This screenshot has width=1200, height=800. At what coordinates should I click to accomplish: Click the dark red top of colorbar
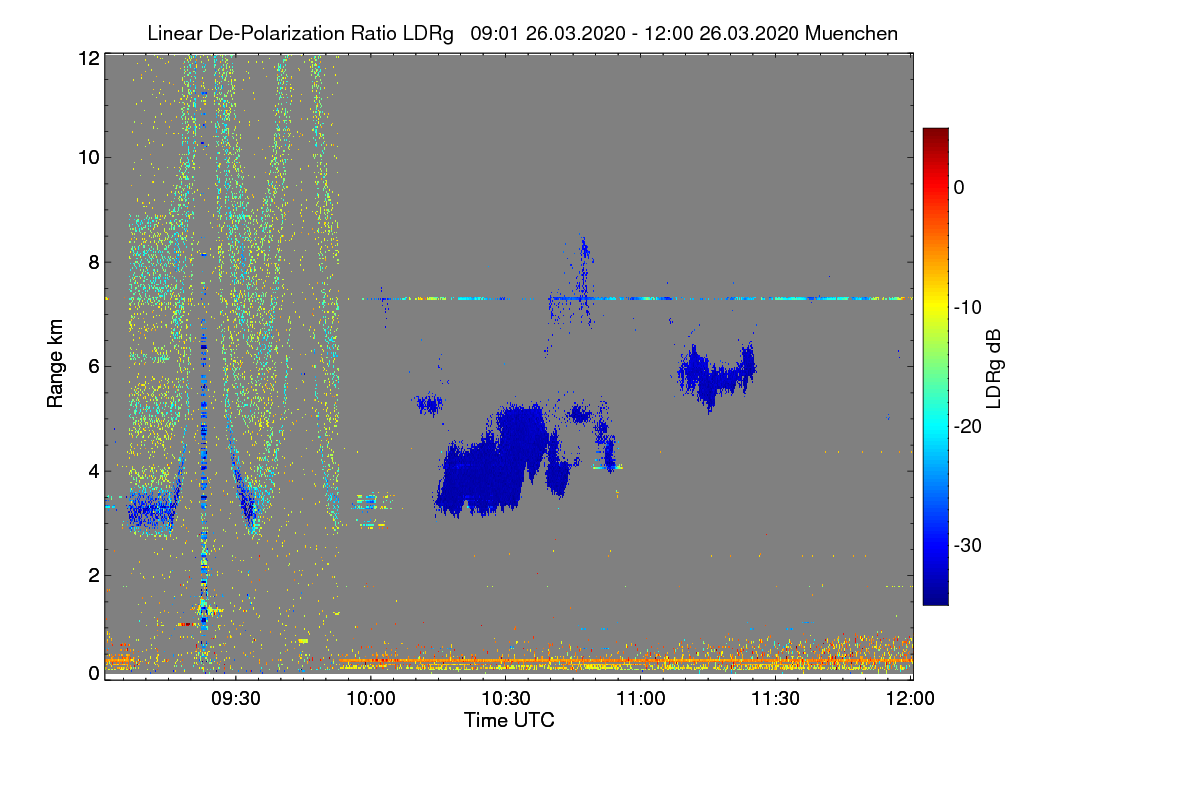click(x=935, y=135)
